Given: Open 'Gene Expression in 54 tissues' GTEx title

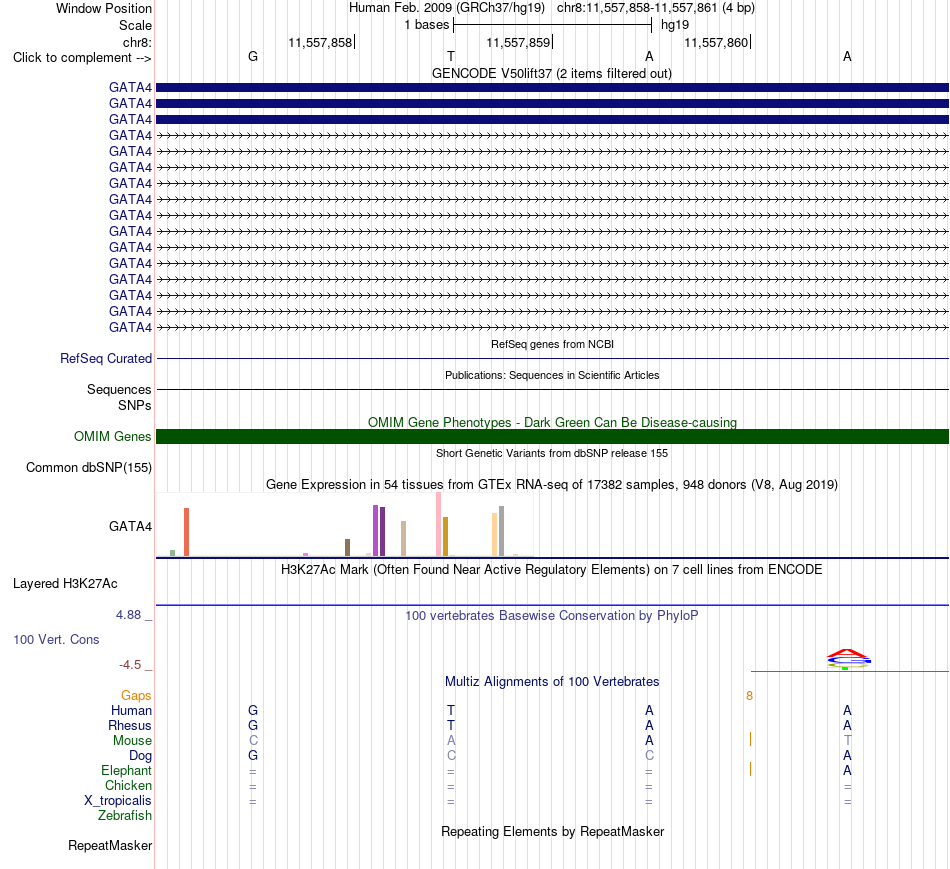Looking at the screenshot, I should tap(552, 484).
